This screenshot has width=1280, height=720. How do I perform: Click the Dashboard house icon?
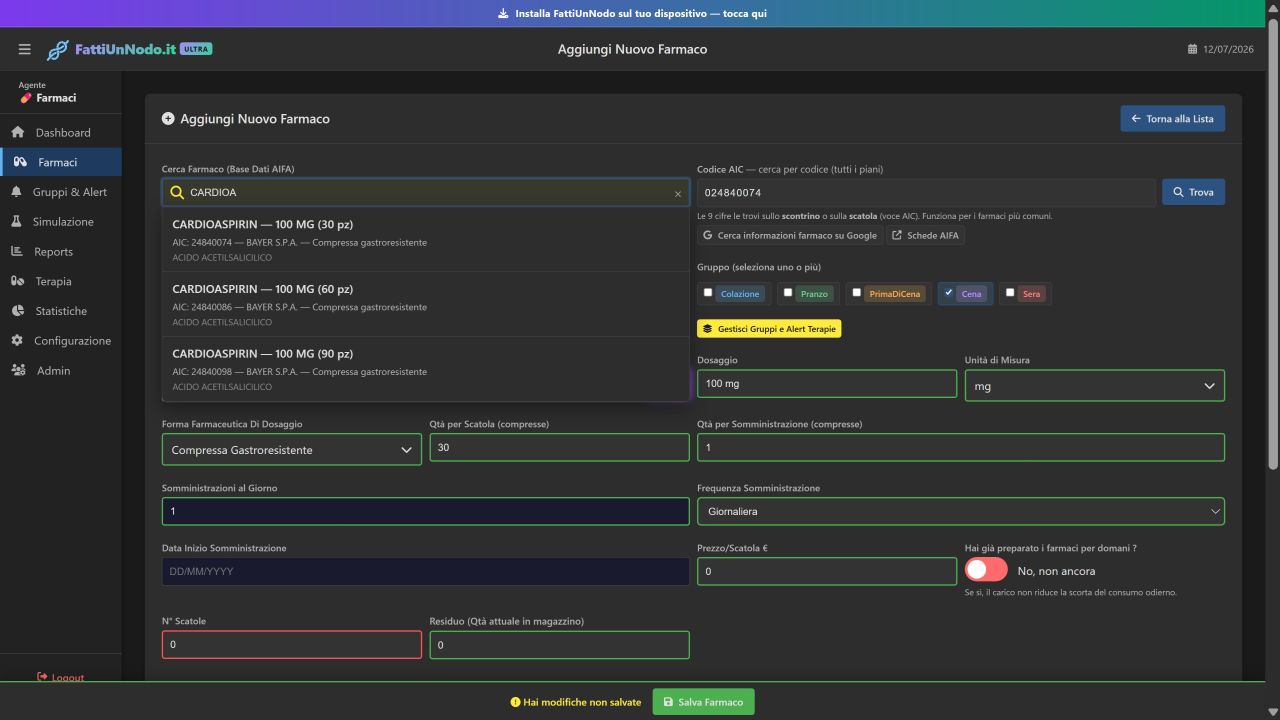coord(17,132)
